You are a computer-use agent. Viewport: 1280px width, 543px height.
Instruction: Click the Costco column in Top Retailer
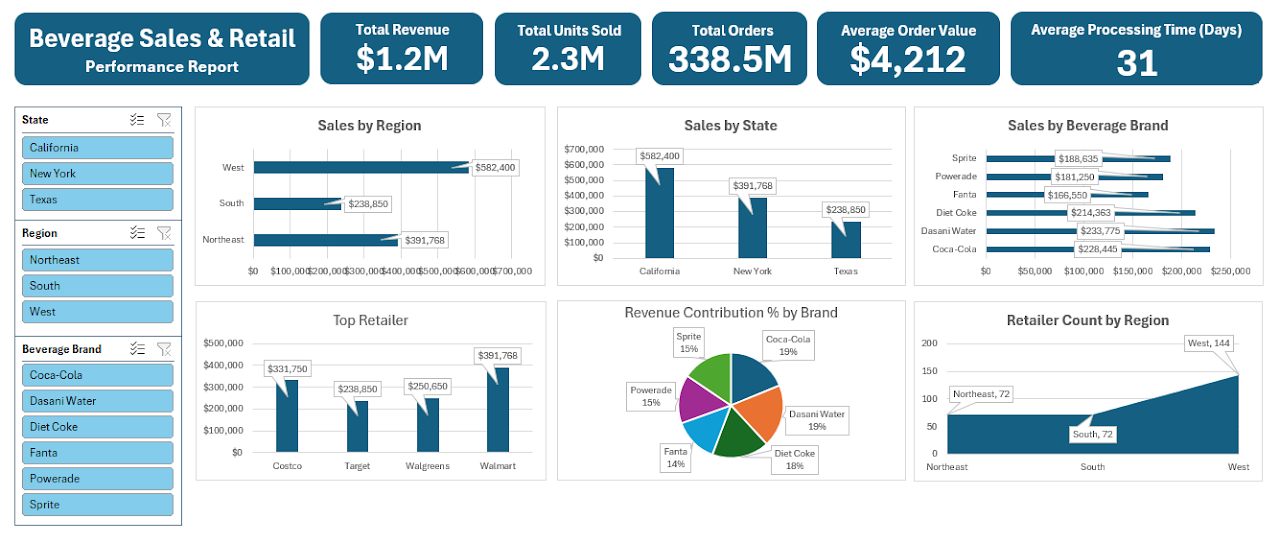click(287, 416)
